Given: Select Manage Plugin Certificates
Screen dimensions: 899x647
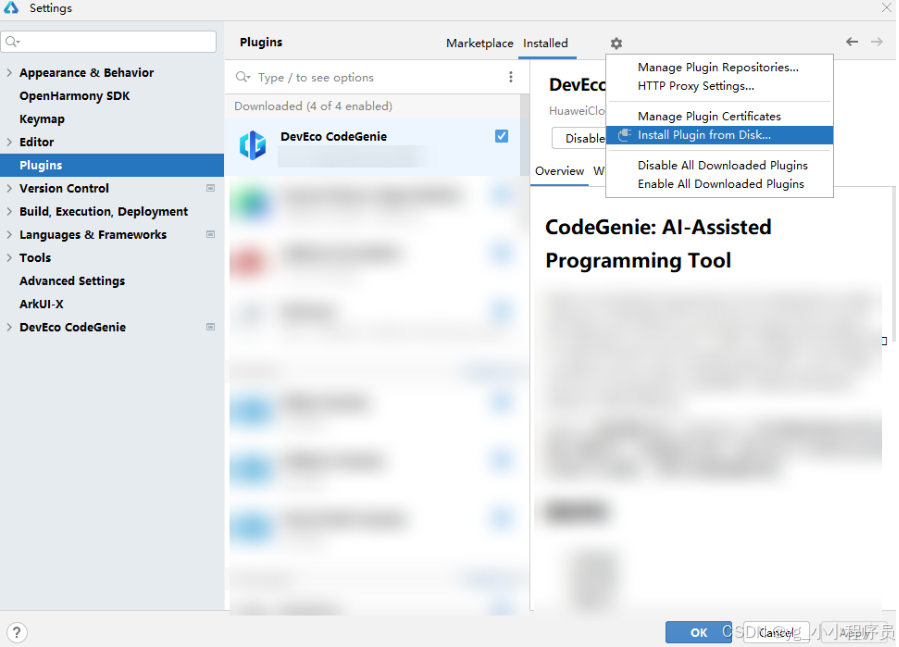Looking at the screenshot, I should point(721,116).
